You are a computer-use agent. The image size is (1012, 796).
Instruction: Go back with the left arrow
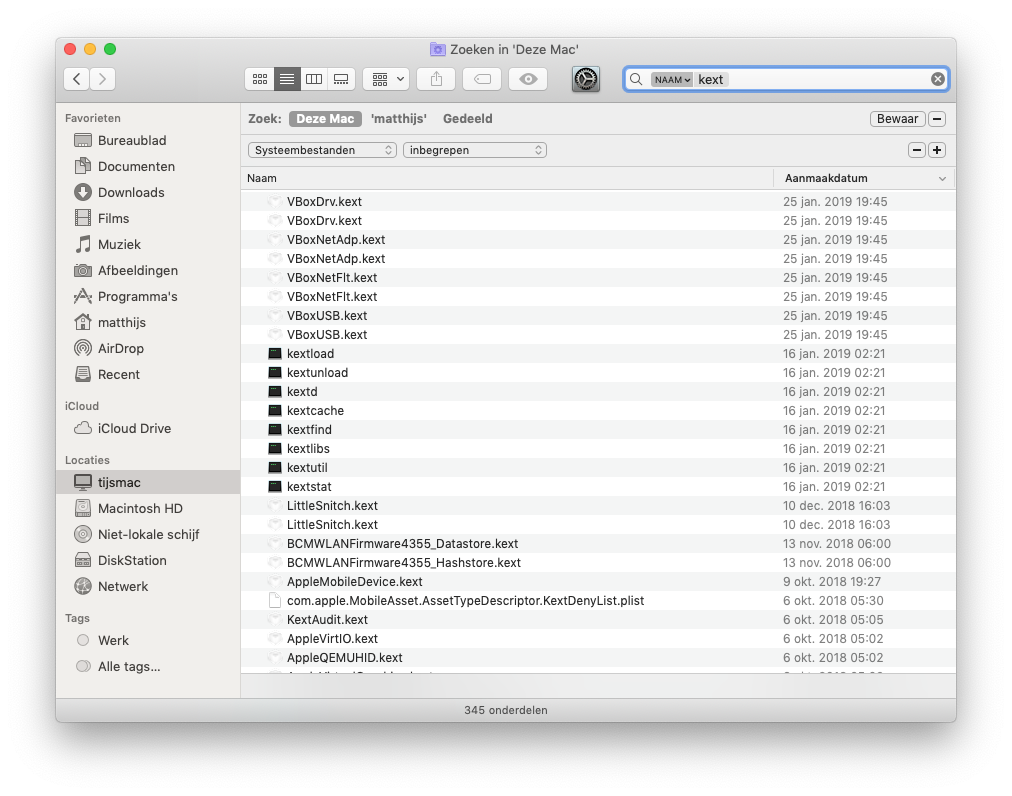[x=77, y=79]
